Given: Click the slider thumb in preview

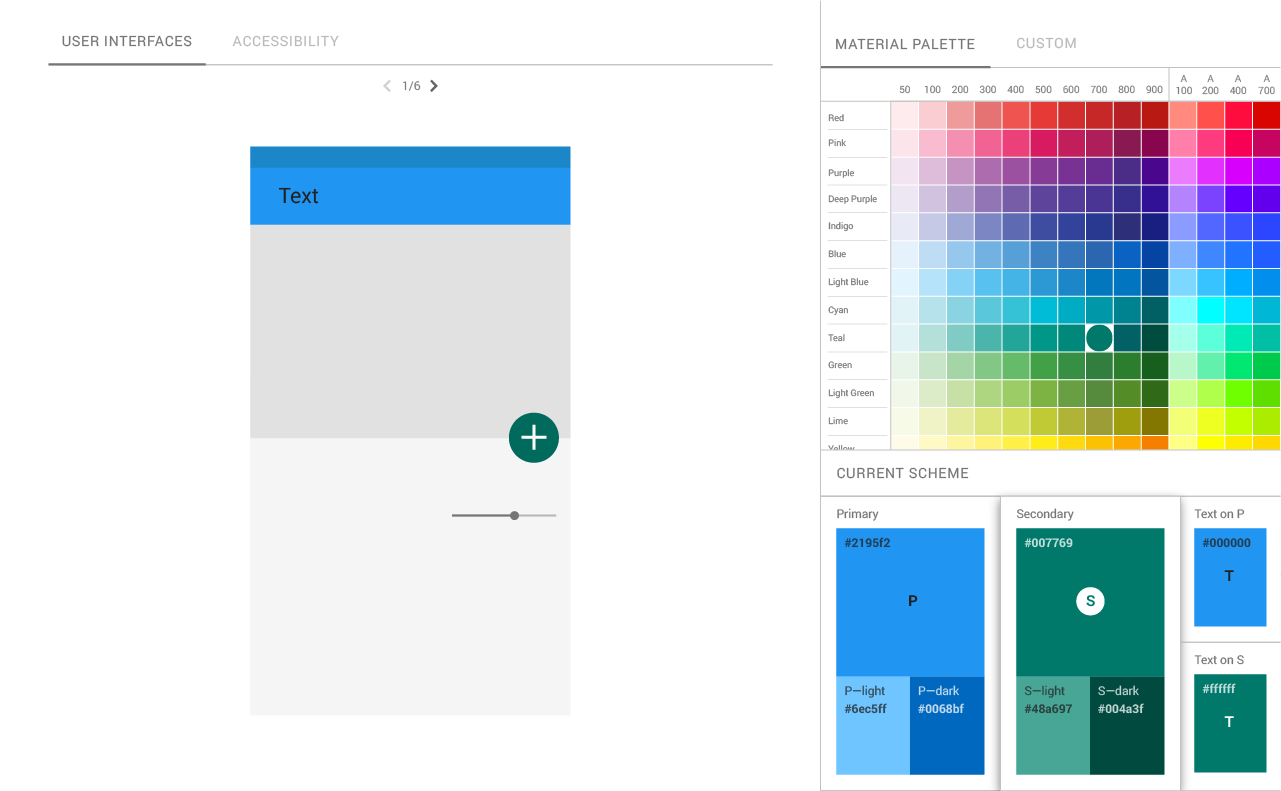Looking at the screenshot, I should tap(514, 516).
